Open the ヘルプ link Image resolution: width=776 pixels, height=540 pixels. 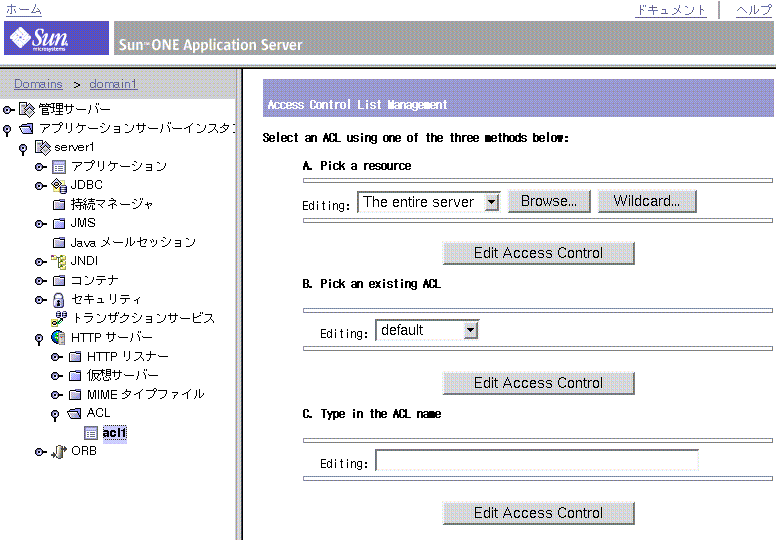(x=754, y=10)
